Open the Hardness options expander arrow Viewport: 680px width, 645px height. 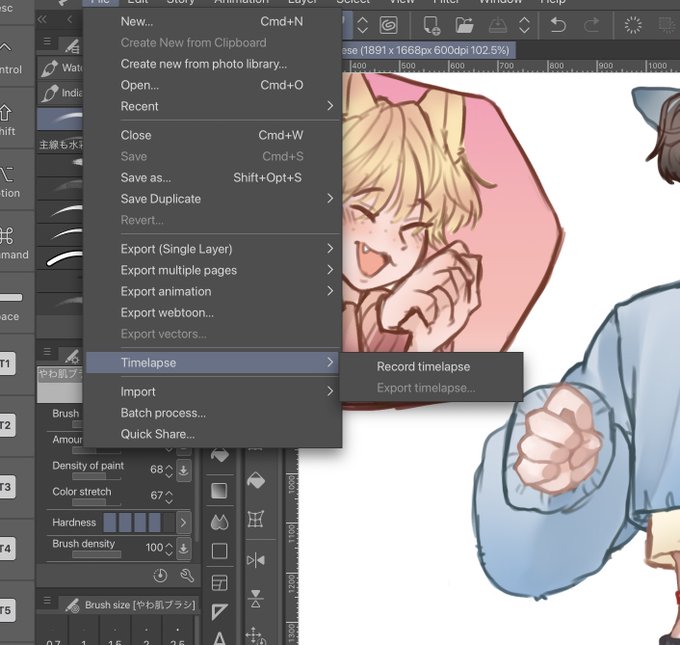pos(183,523)
